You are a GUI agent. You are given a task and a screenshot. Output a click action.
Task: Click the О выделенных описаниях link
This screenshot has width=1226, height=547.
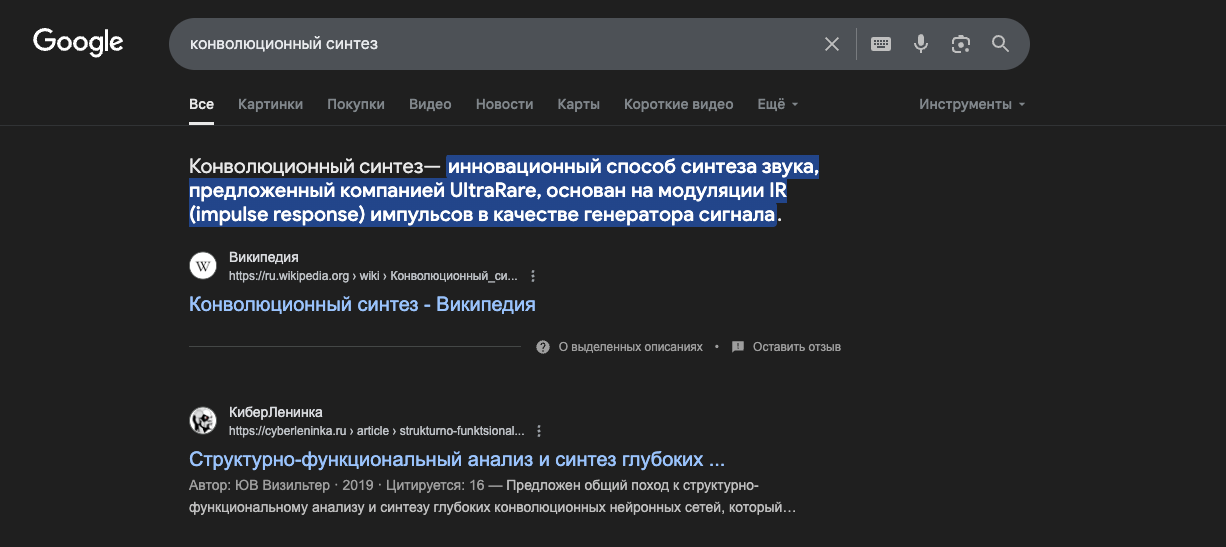(630, 347)
